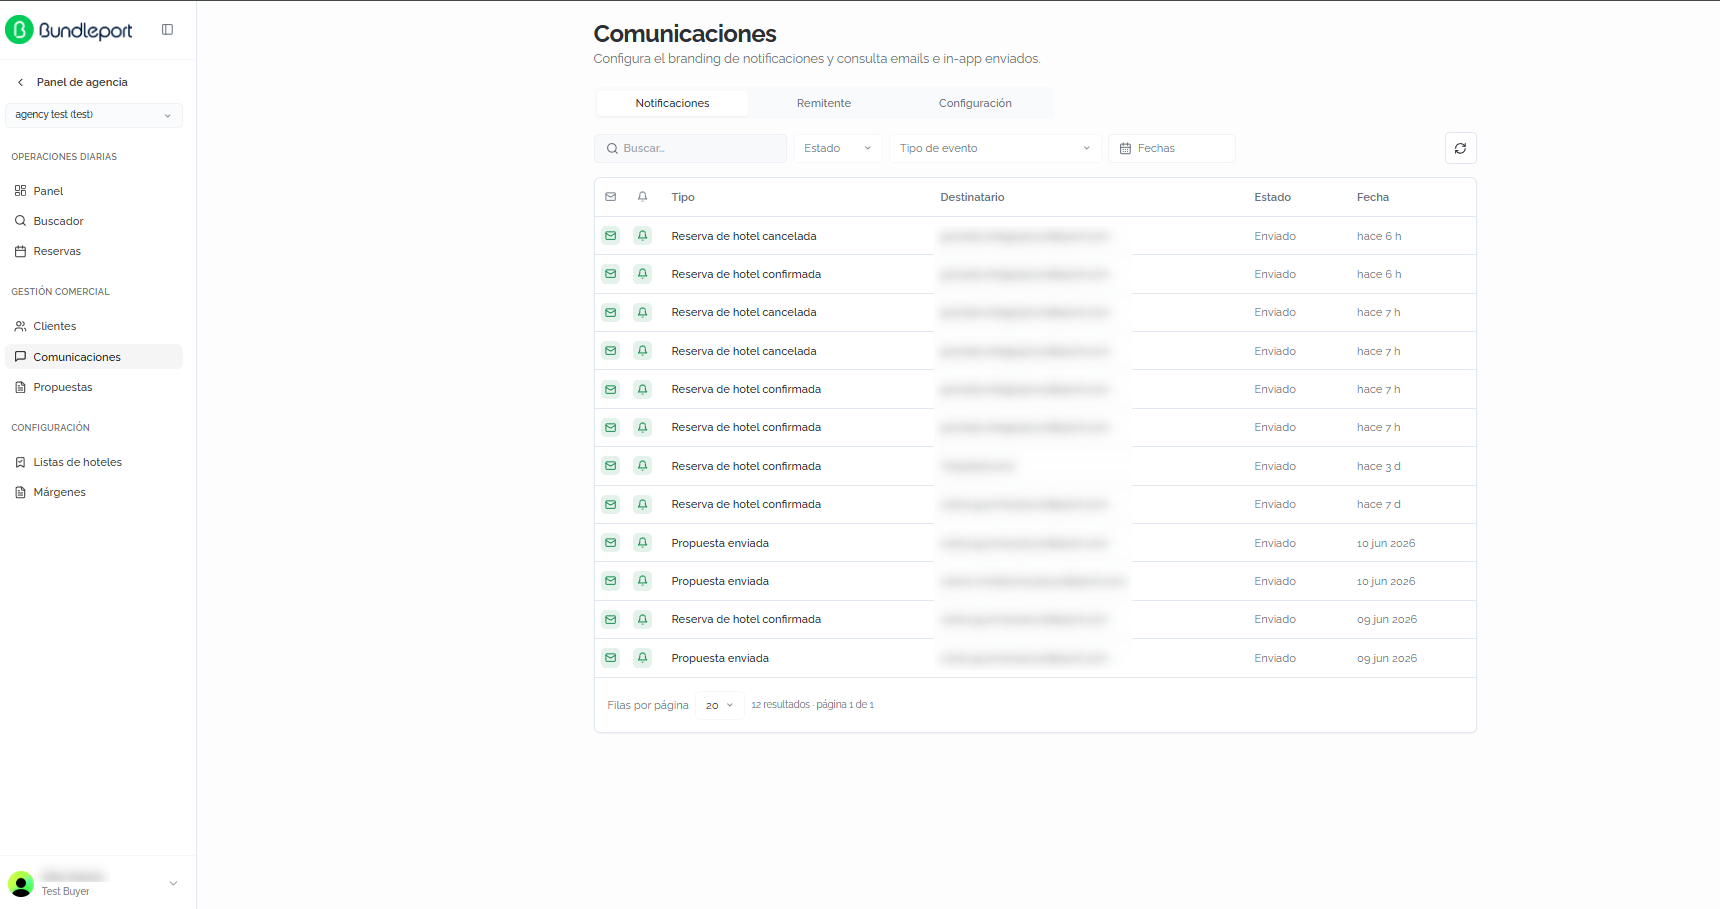Viewport: 1720px width, 909px height.
Task: Click bell icon of first '10 jun 2026' row
Action: [x=643, y=543]
